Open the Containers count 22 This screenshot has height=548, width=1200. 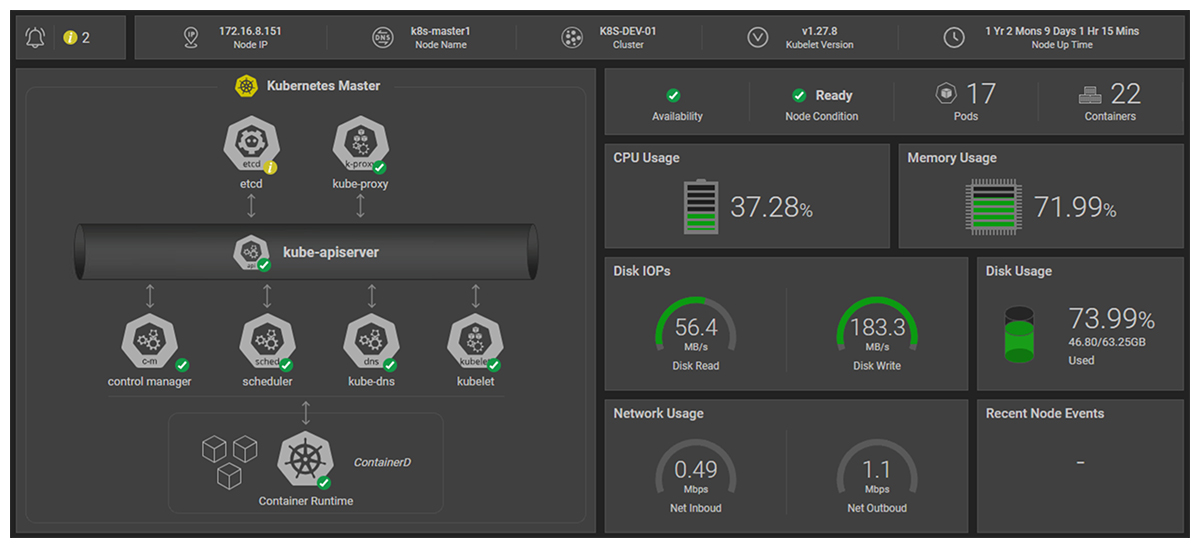(1125, 94)
